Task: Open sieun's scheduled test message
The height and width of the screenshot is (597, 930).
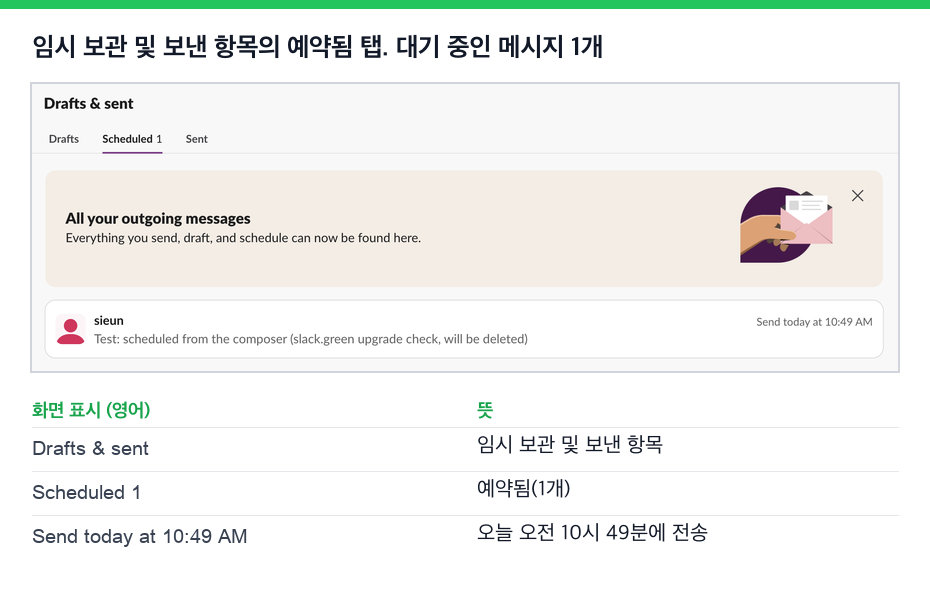Action: (464, 329)
